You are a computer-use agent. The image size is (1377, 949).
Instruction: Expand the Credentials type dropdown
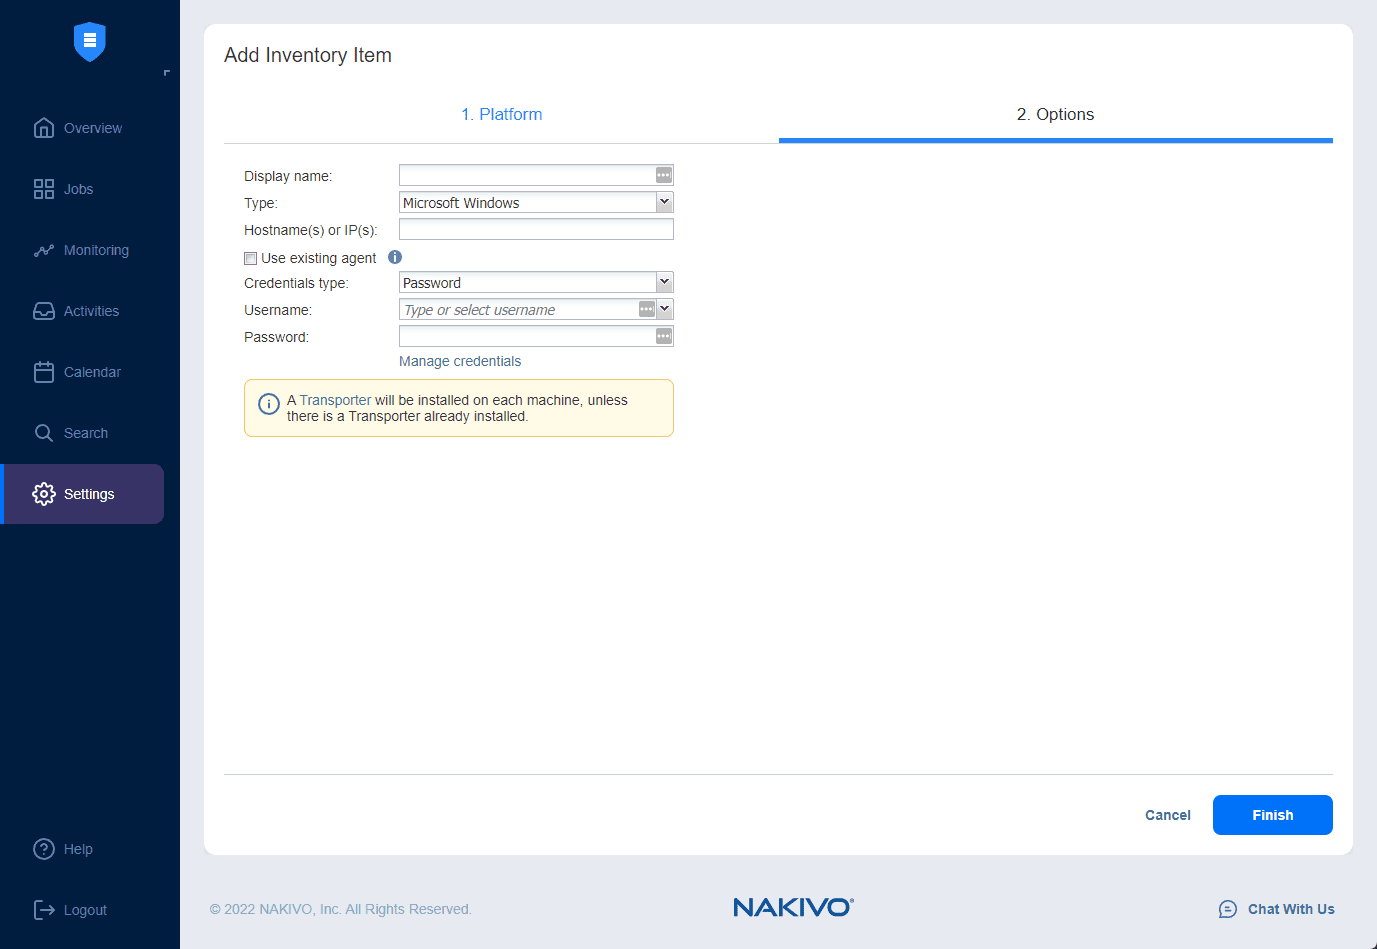point(663,282)
